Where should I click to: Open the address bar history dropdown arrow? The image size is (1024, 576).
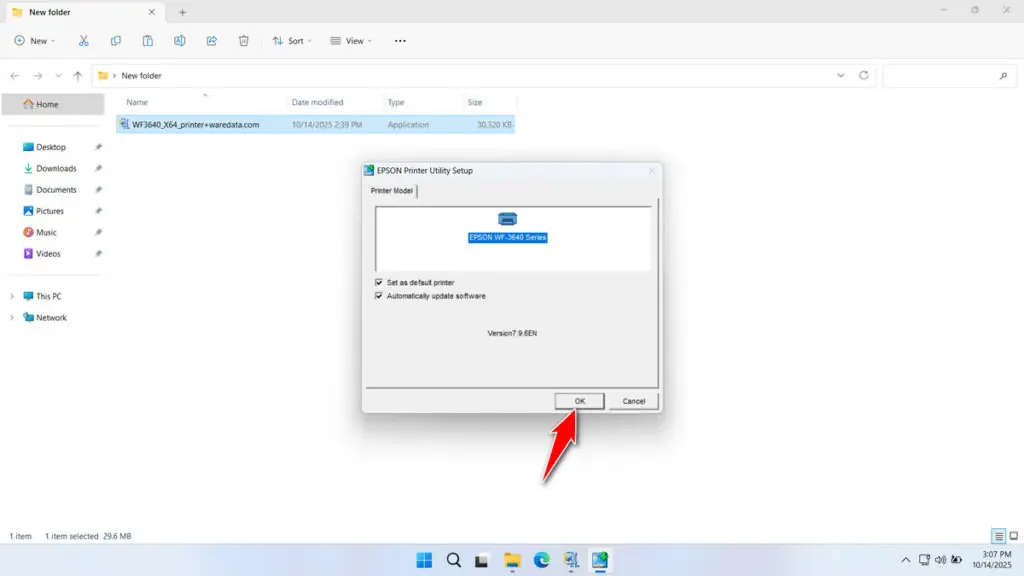pos(840,75)
